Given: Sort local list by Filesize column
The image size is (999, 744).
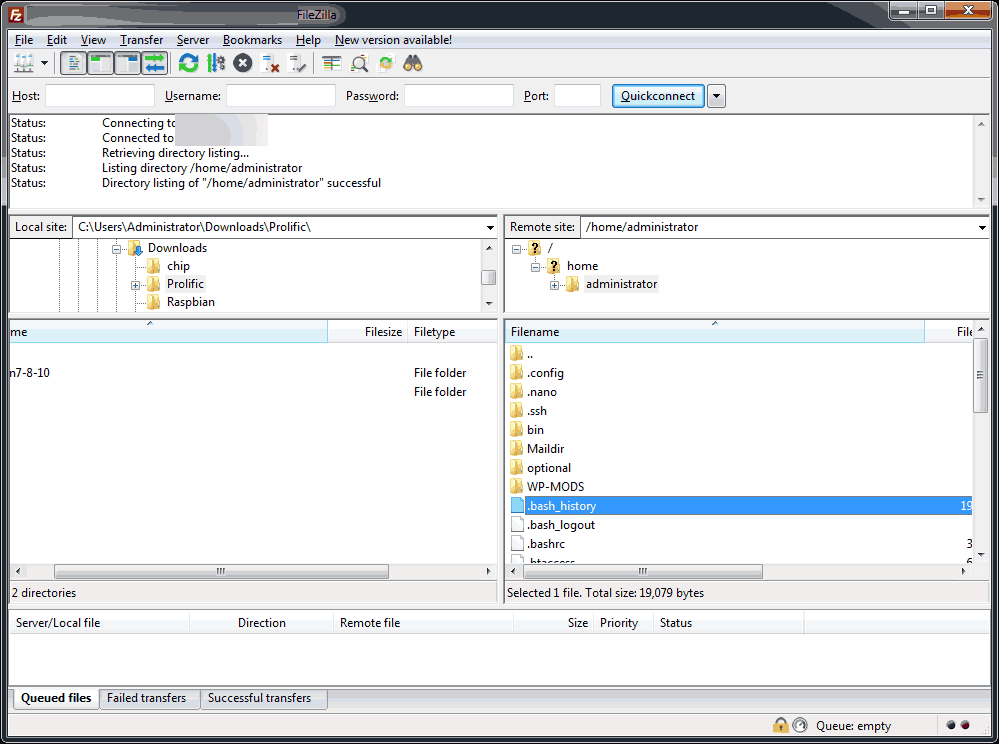Looking at the screenshot, I should coord(367,332).
